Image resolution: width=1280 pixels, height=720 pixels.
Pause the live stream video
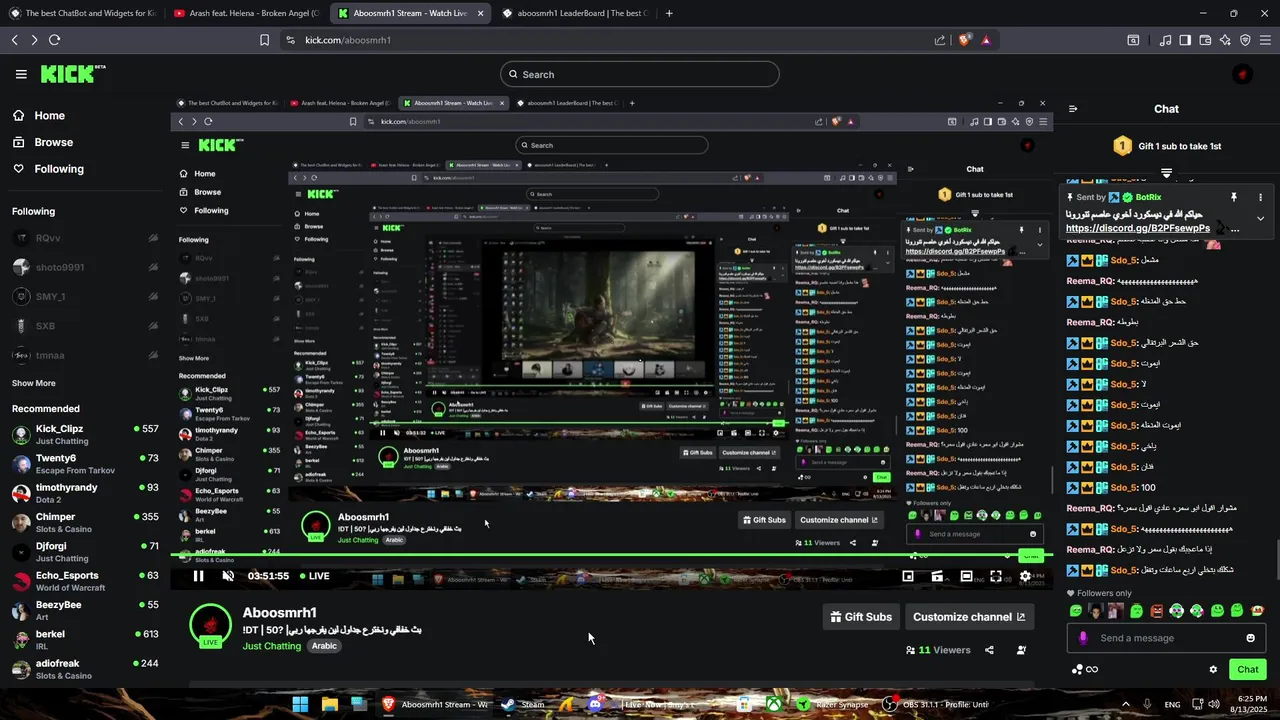tap(198, 576)
